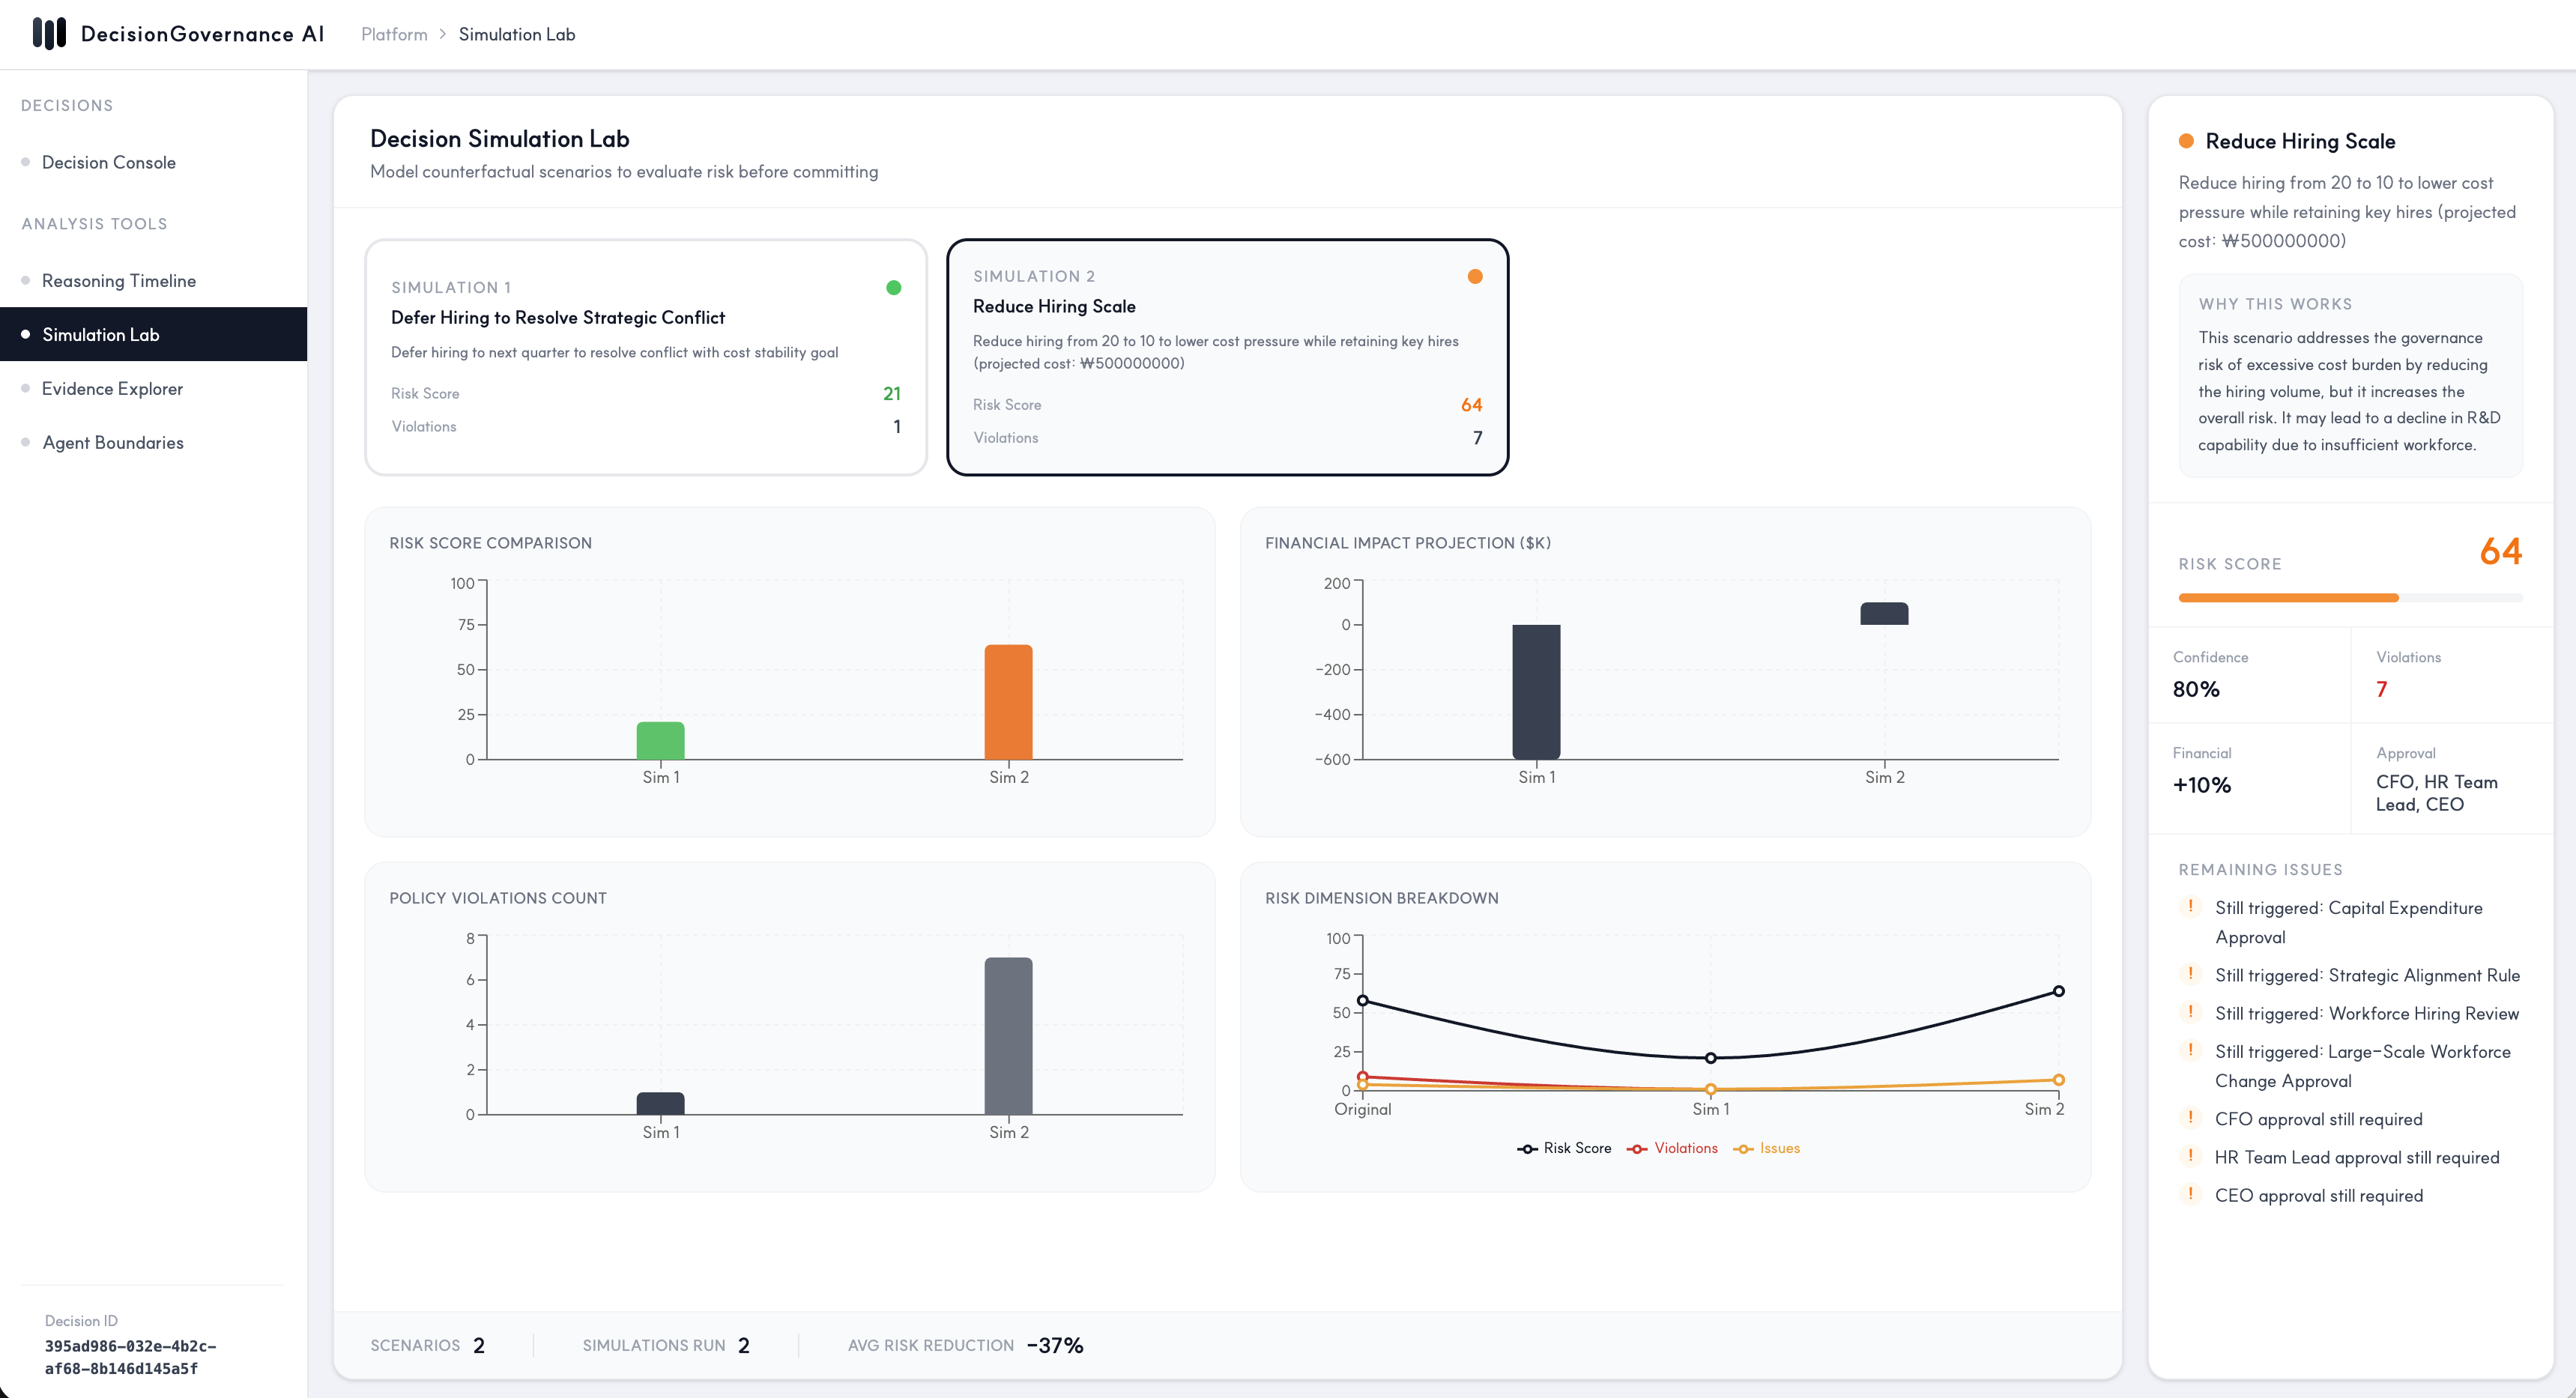This screenshot has height=1398, width=2576.
Task: Click the Approval CFO, HR Team Lead, CEO text
Action: coord(2437,793)
